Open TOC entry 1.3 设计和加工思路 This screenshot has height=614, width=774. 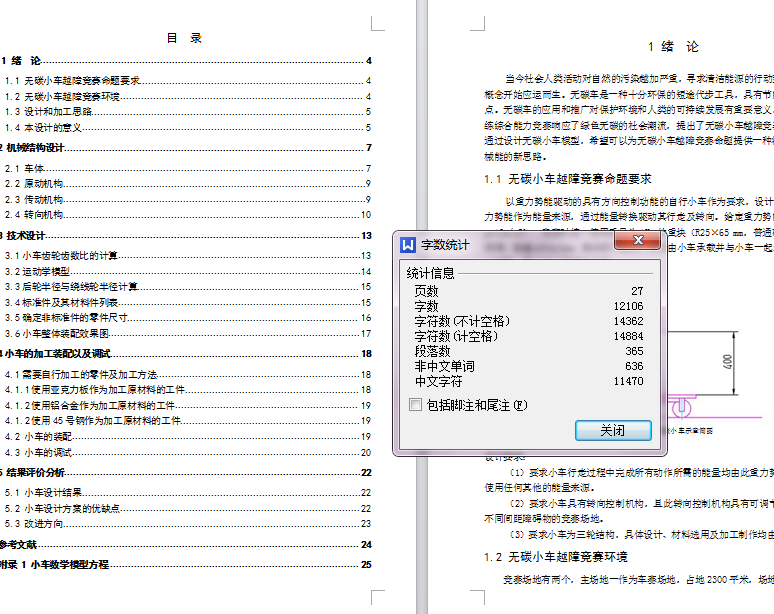188,112
